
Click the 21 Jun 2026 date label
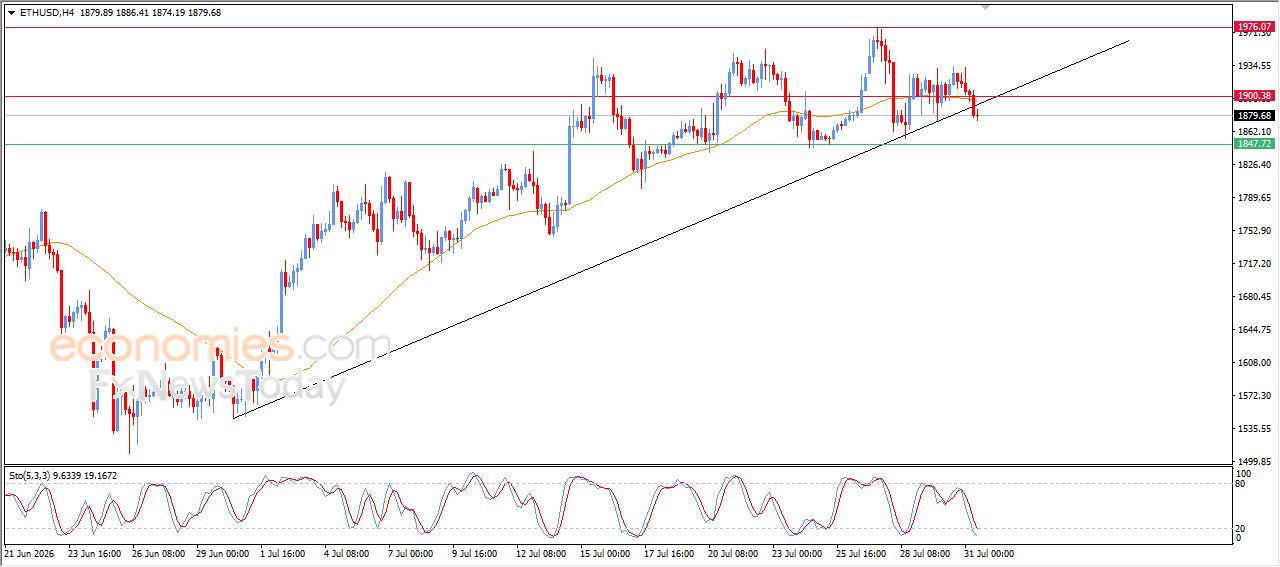pos(29,552)
